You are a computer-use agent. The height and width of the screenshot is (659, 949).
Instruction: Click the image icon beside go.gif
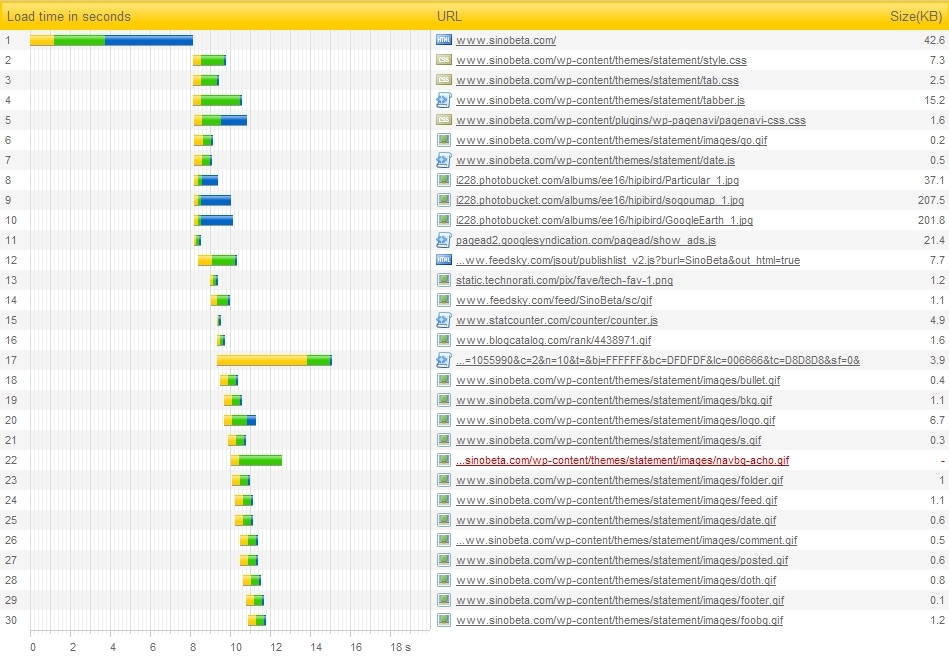point(444,140)
